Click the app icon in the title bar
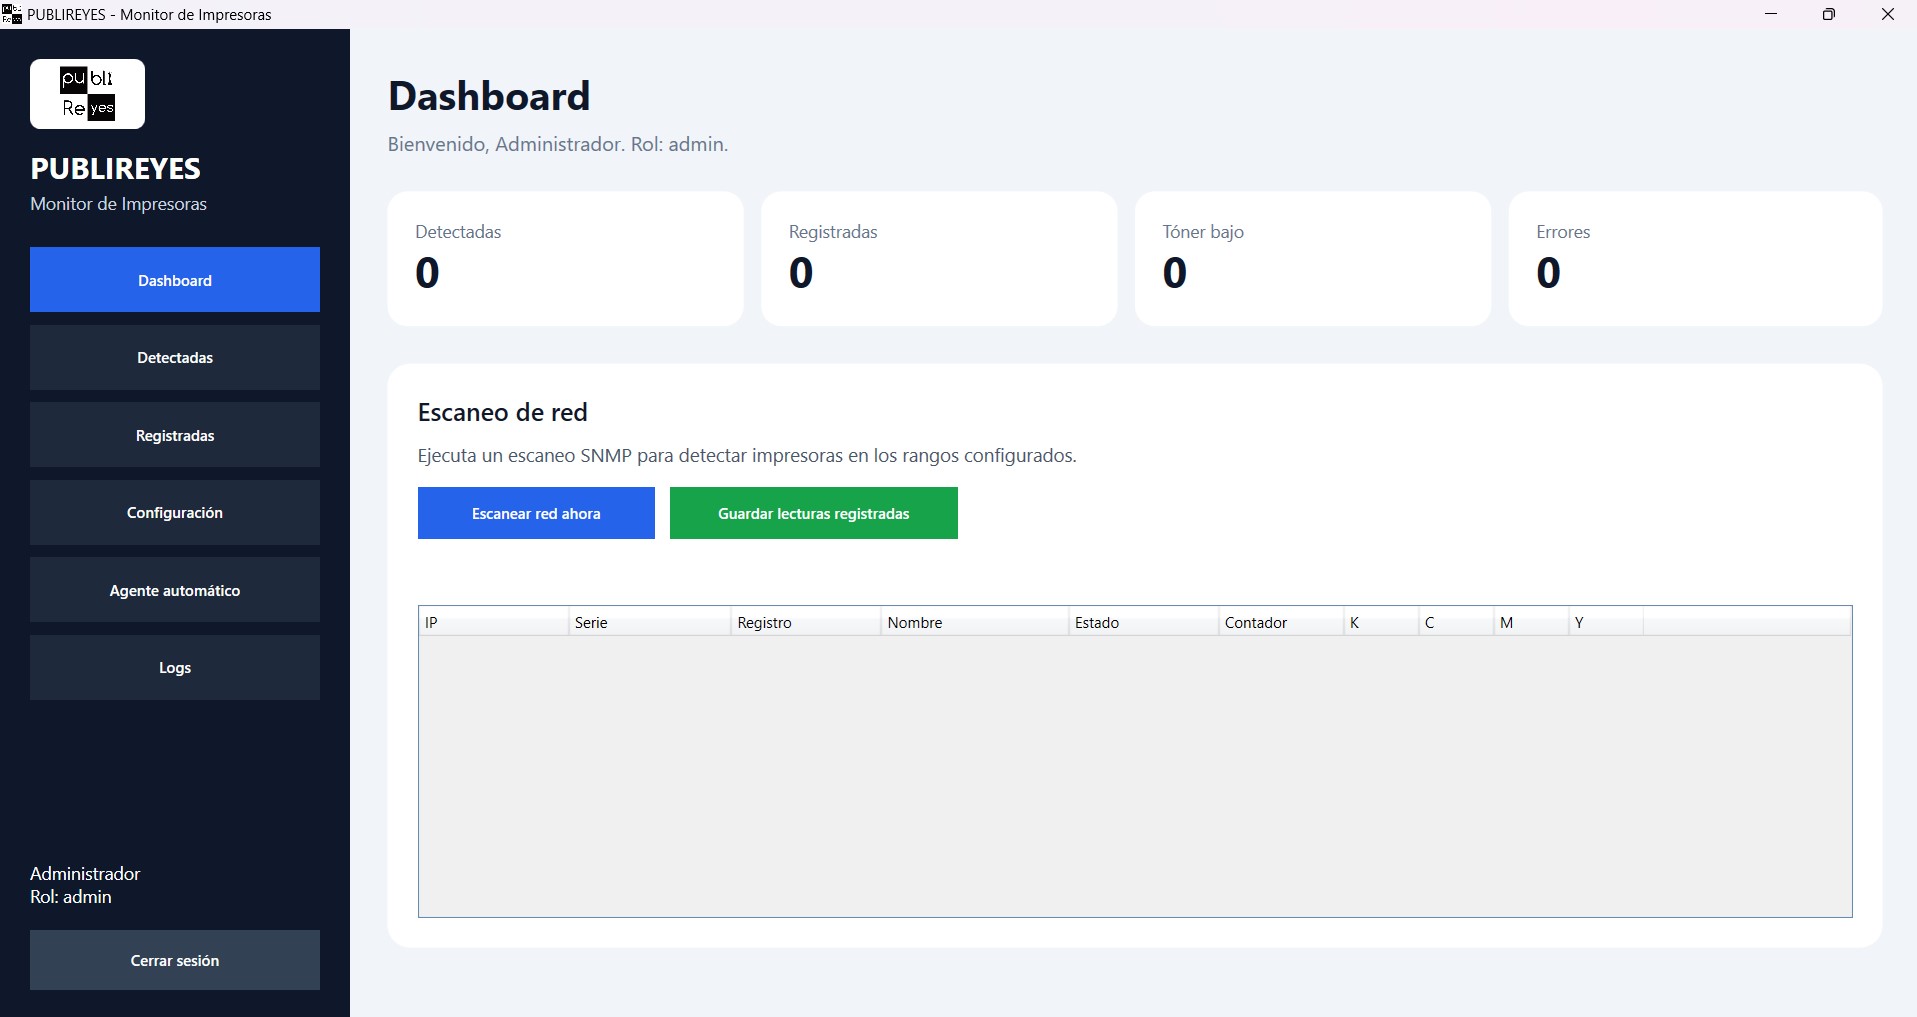 pyautogui.click(x=12, y=14)
